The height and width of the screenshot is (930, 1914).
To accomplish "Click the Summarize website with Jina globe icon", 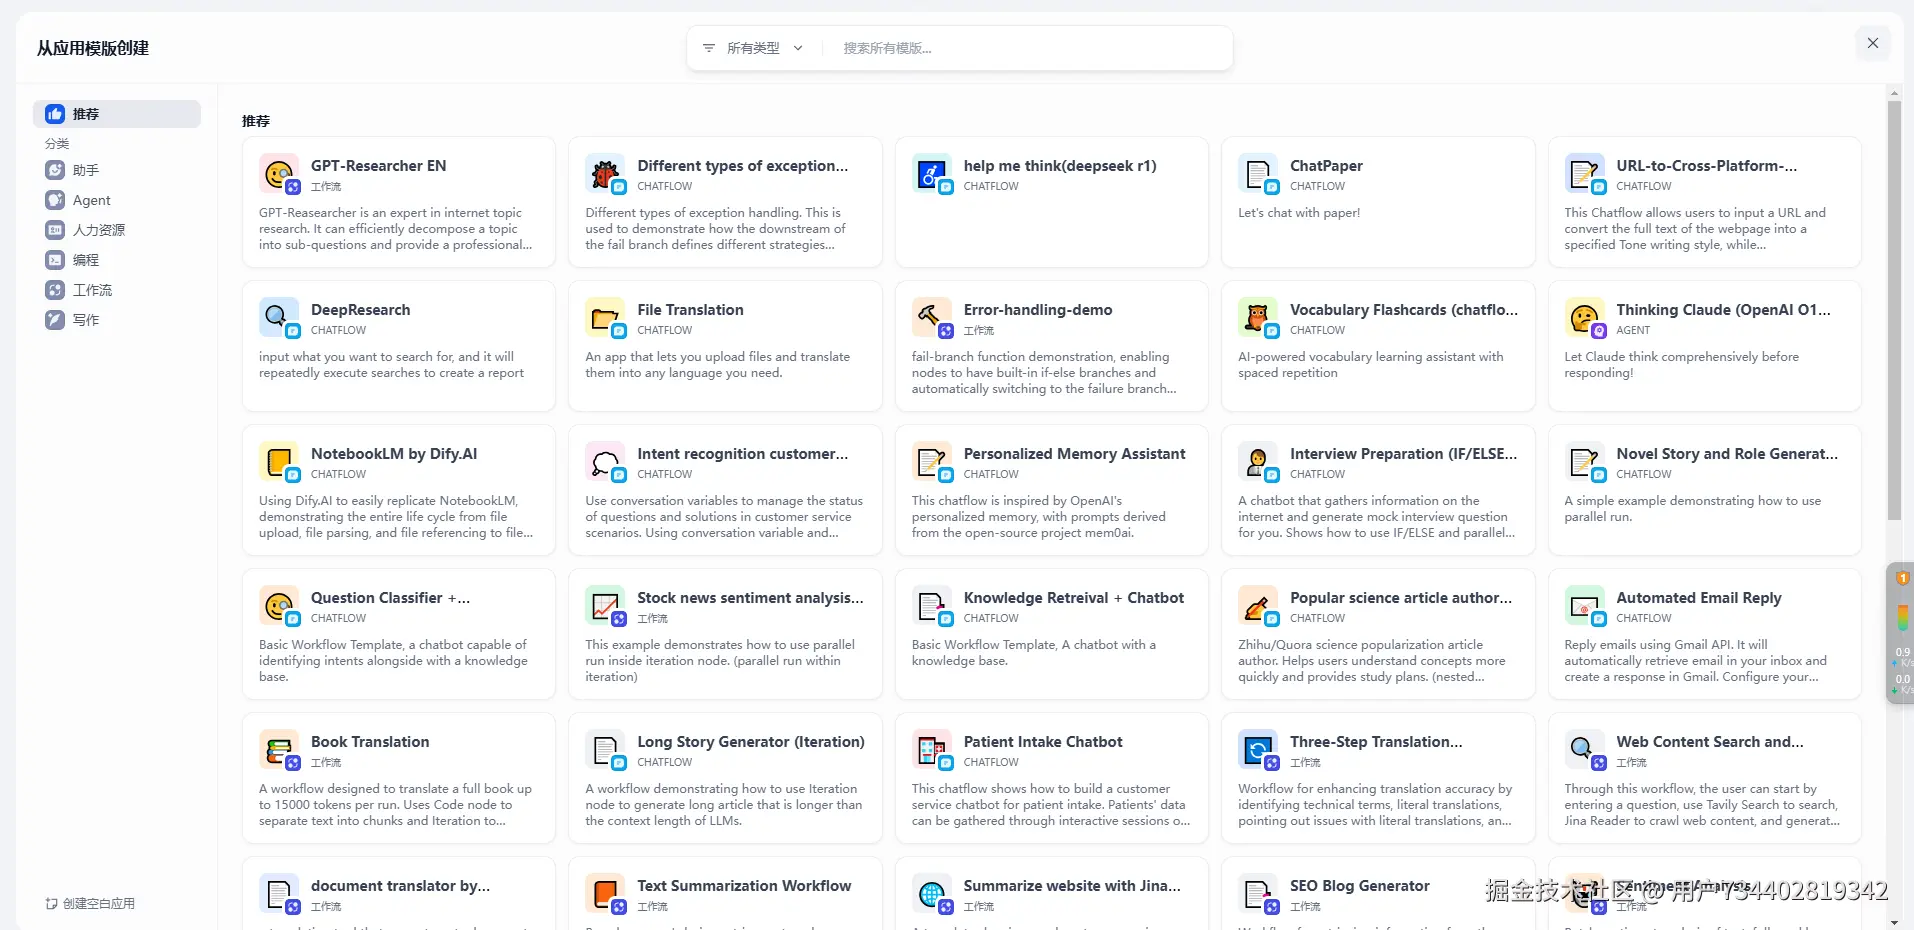I will coord(932,894).
